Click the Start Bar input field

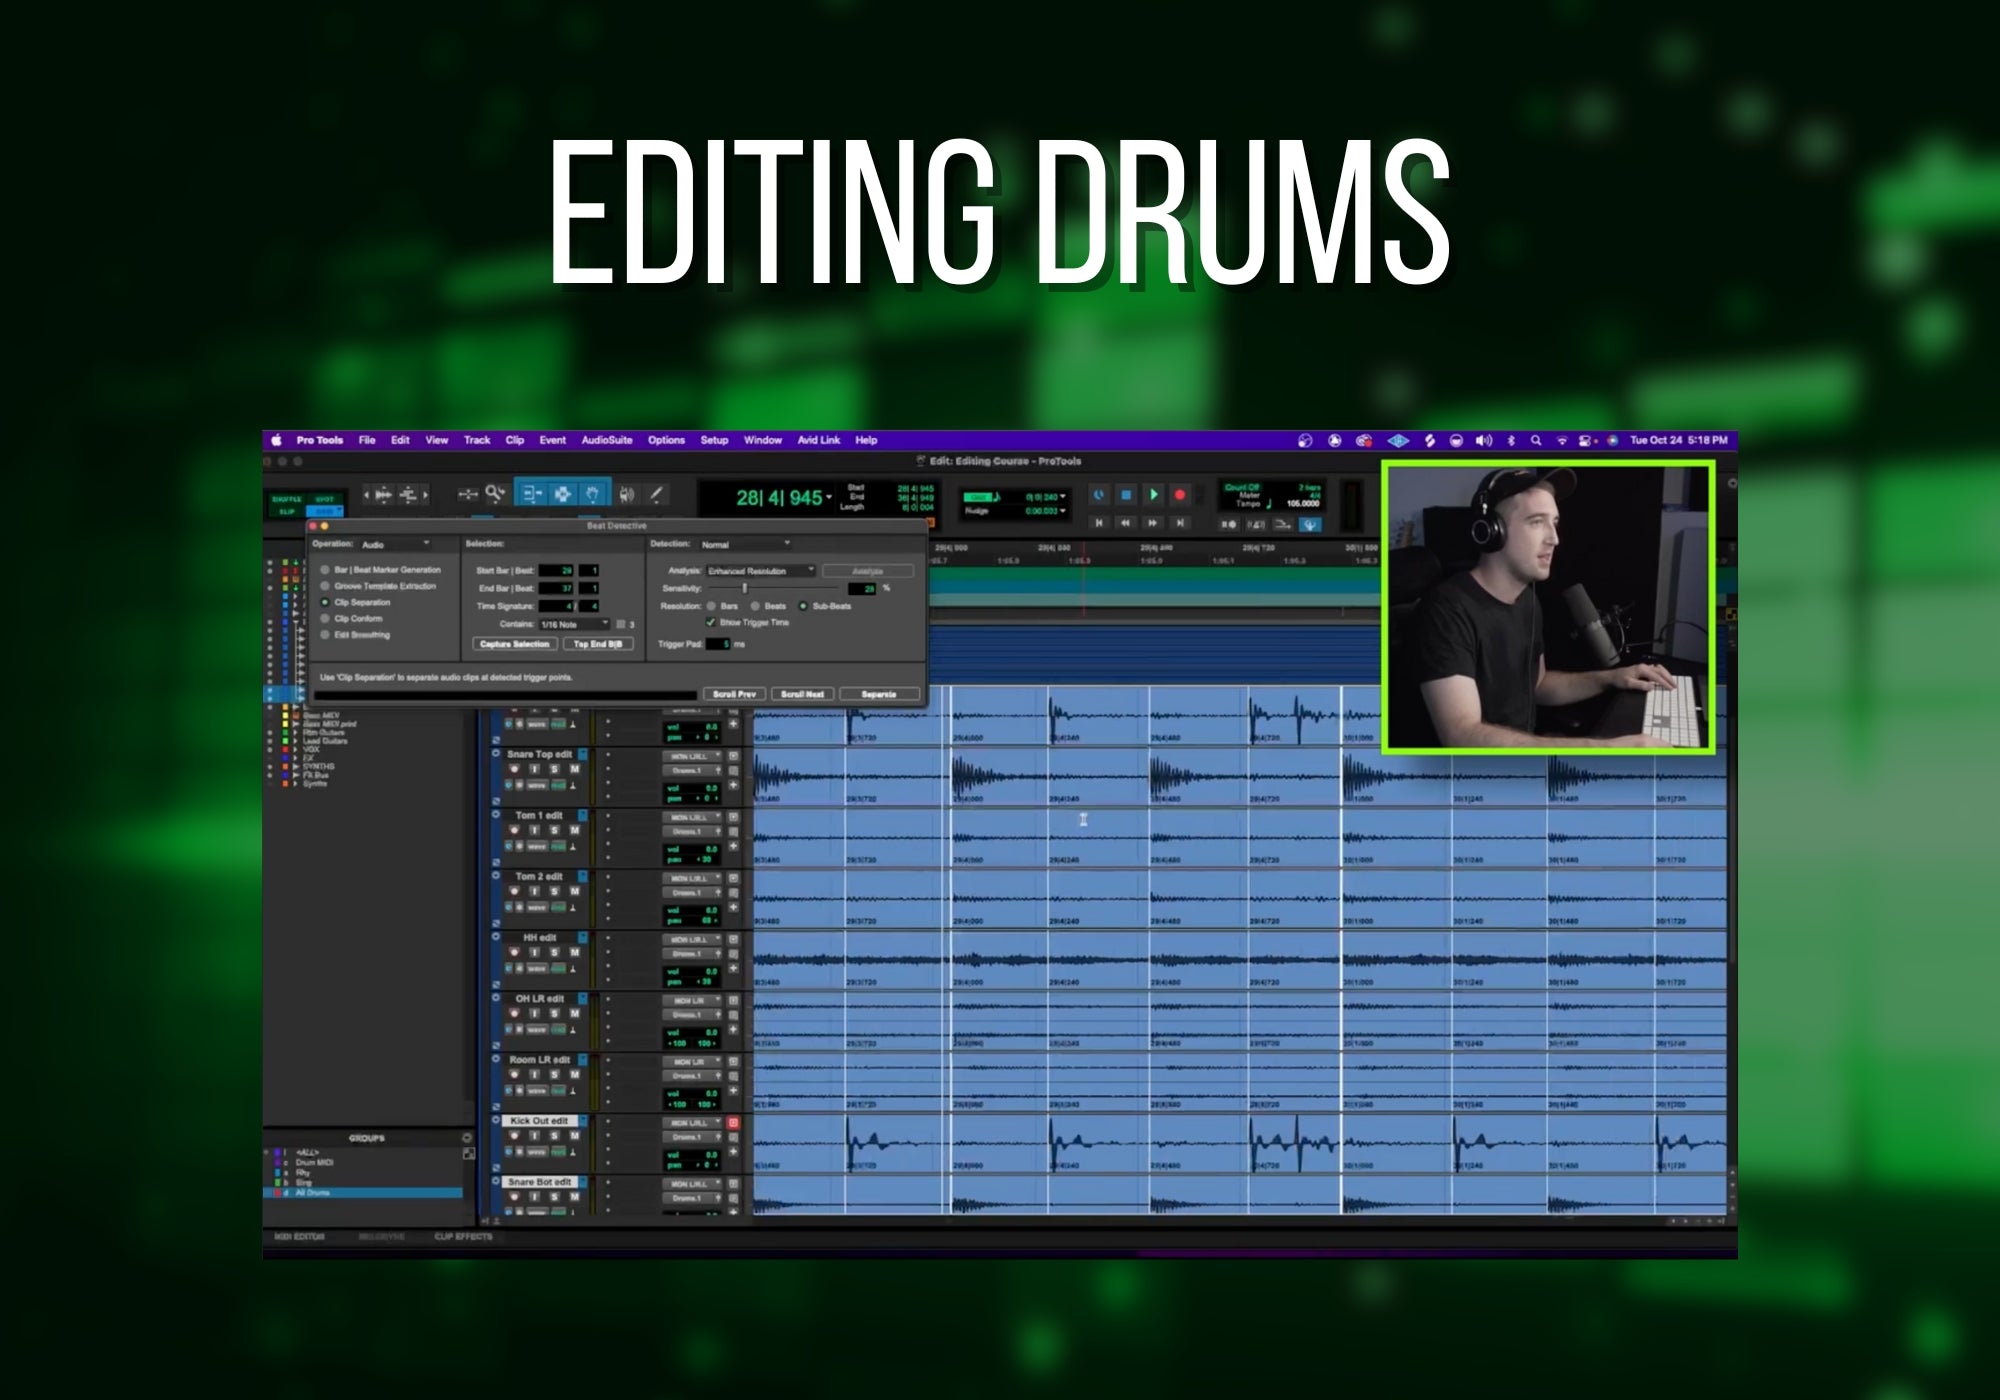pos(558,571)
